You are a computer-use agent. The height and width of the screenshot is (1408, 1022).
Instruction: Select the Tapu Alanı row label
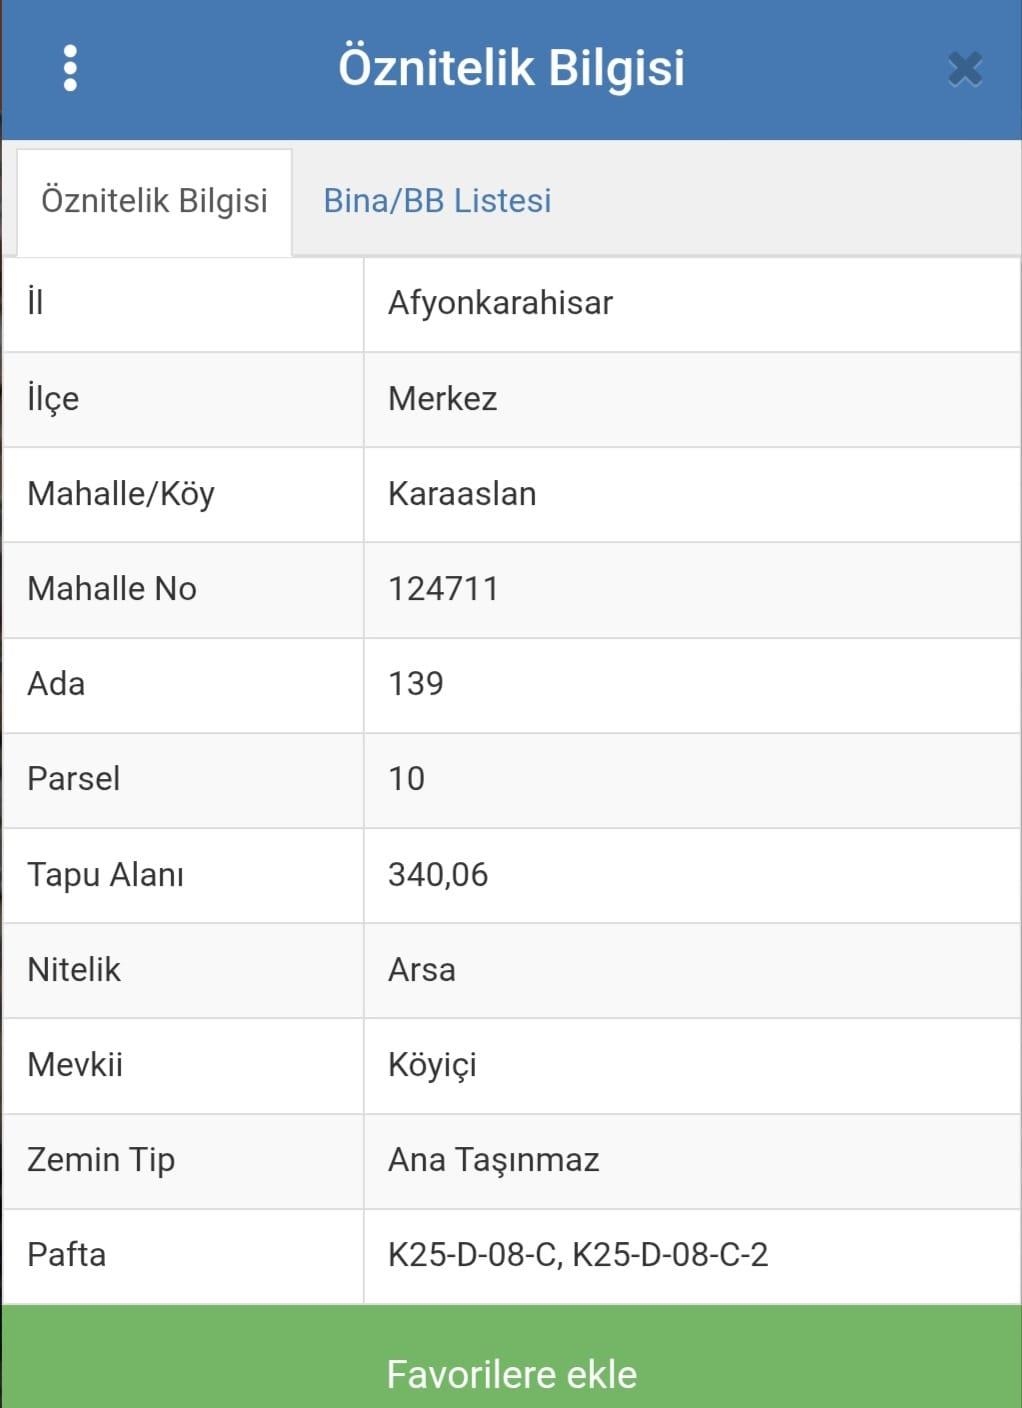pyautogui.click(x=105, y=875)
